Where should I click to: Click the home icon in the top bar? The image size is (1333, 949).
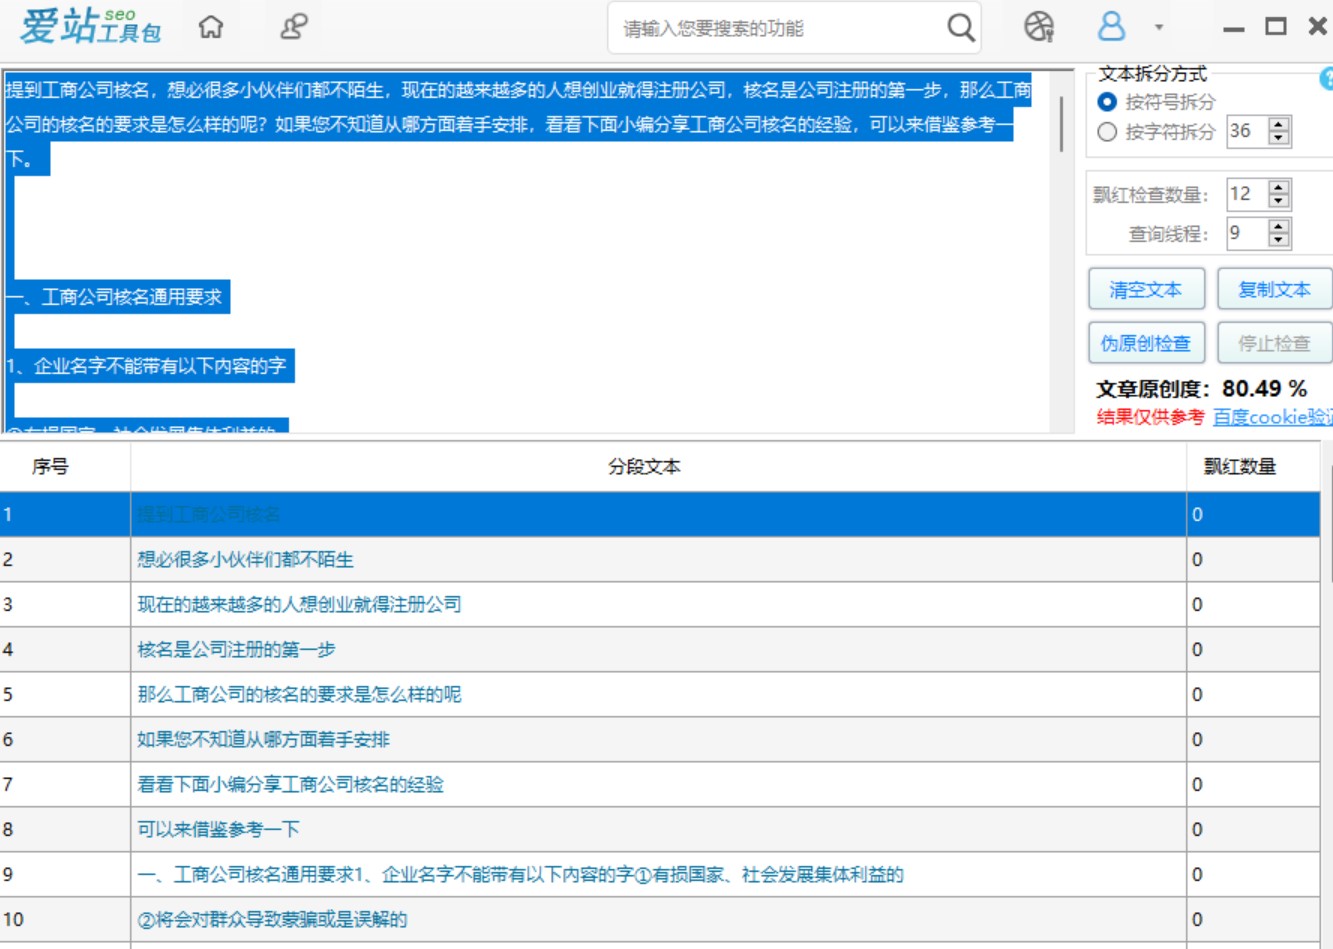tap(211, 27)
